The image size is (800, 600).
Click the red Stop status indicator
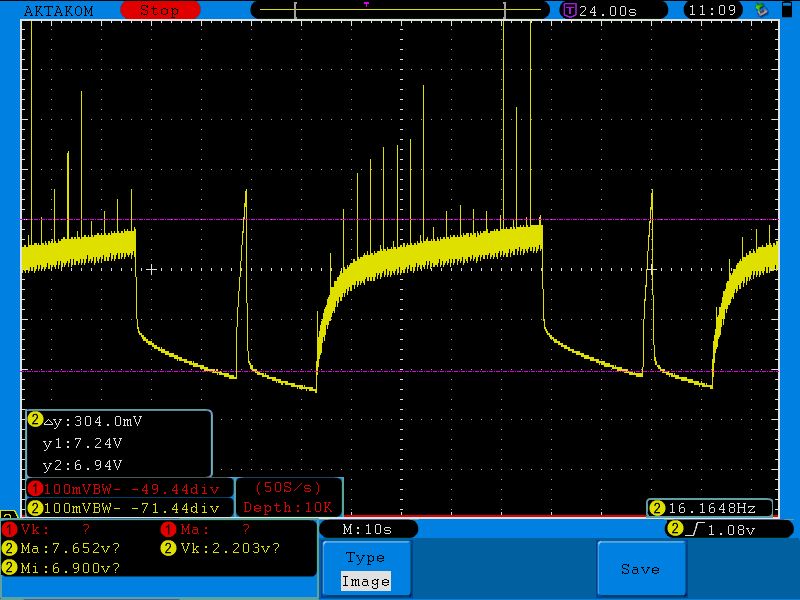158,10
